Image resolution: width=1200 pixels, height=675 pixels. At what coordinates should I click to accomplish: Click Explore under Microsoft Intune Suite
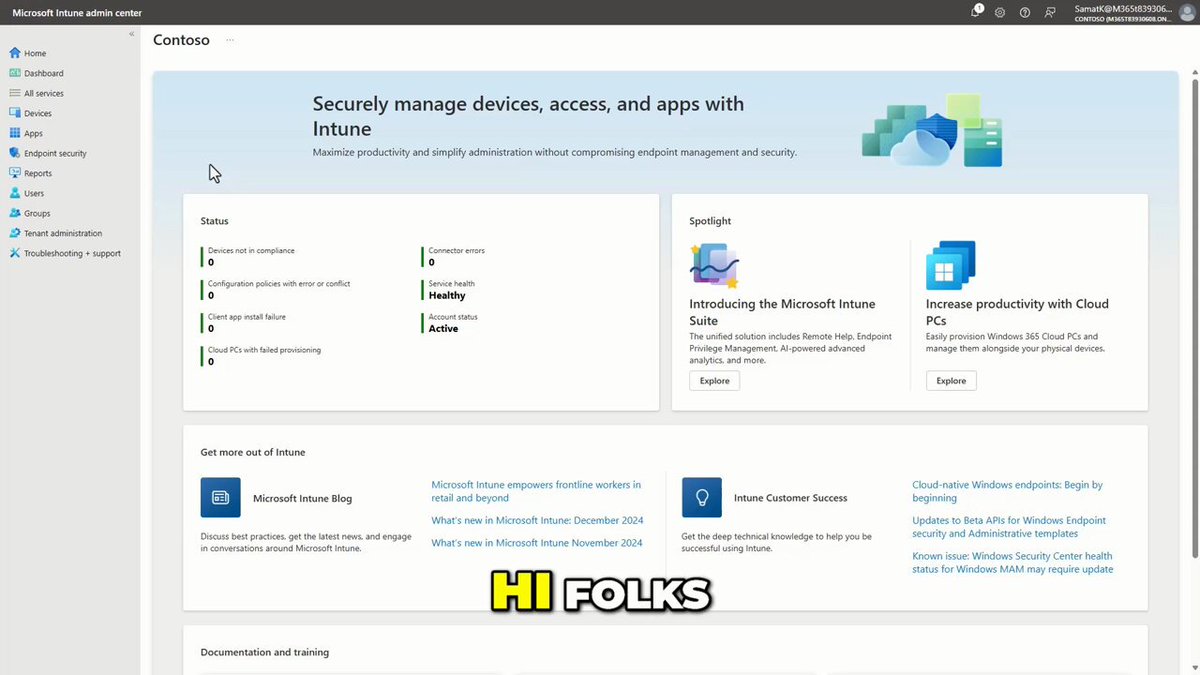[x=714, y=380]
